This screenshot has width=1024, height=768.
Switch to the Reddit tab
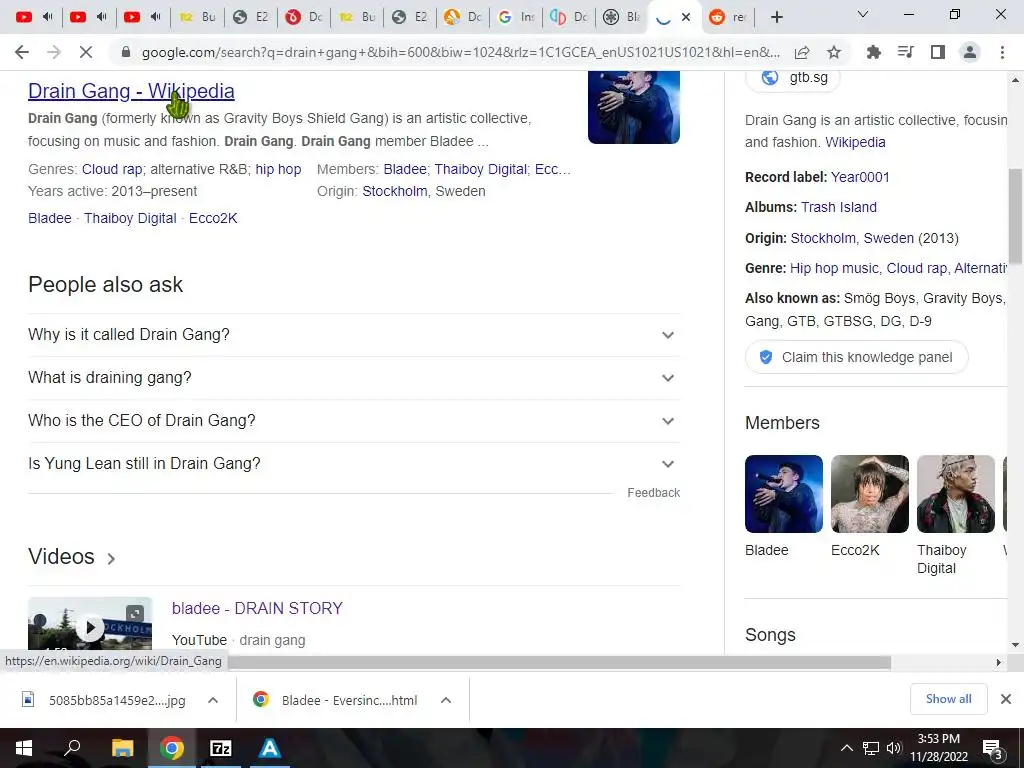click(x=728, y=17)
